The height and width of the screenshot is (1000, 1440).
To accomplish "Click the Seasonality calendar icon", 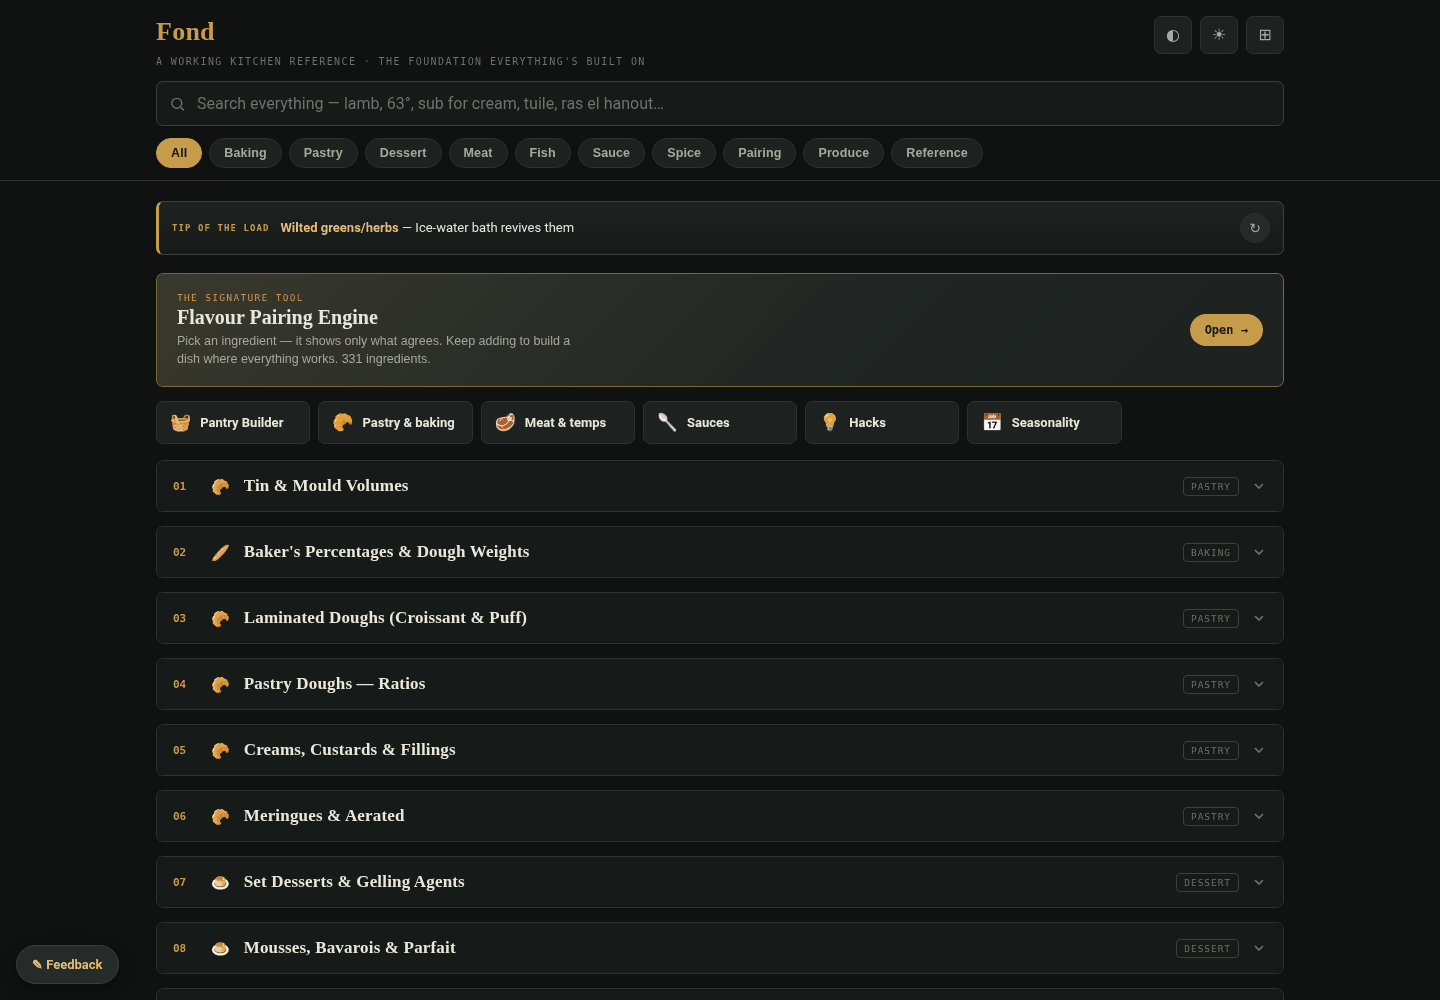I will coord(992,422).
